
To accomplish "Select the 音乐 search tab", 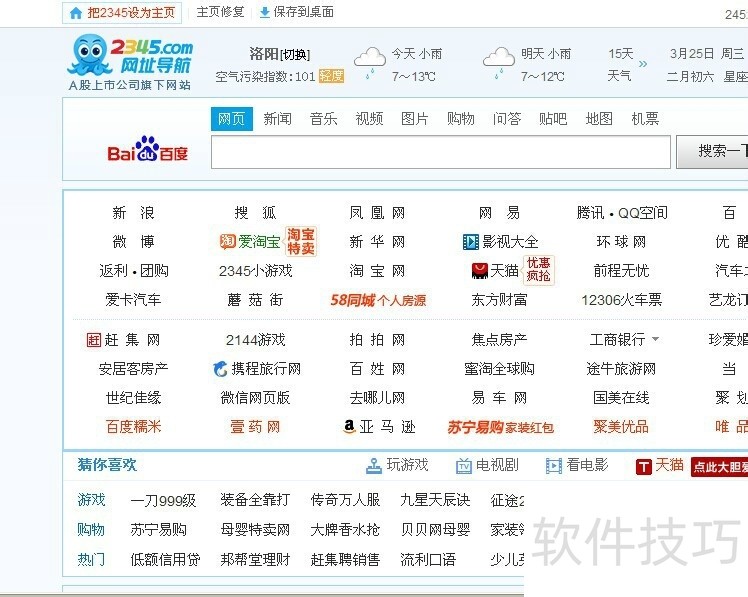I will pos(323,119).
